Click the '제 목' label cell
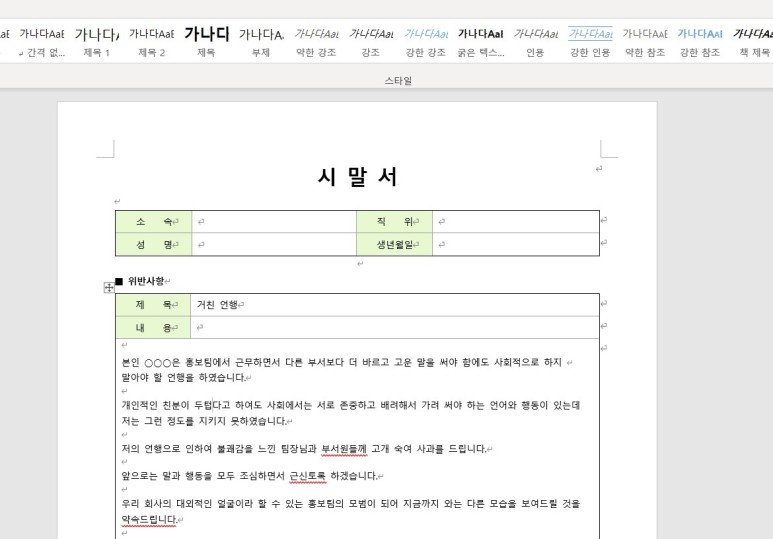The width and height of the screenshot is (773, 539). pos(153,305)
